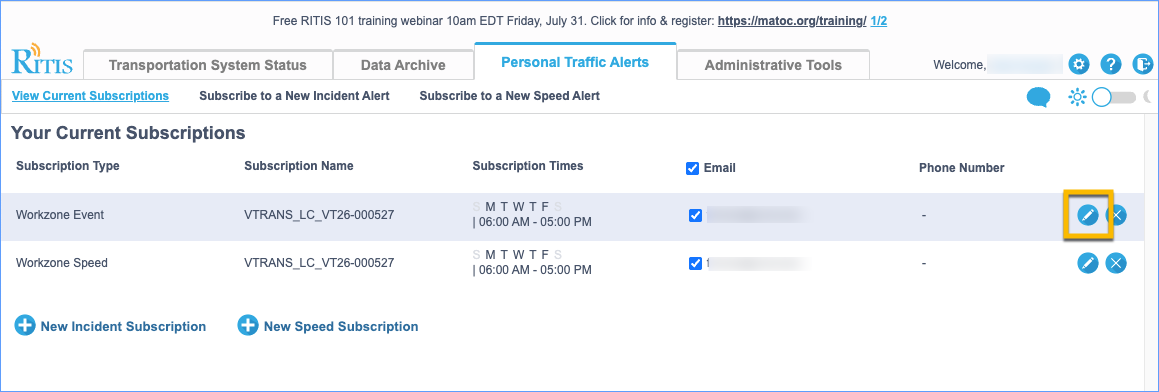Click the plus icon for New Speed Subscription

[248, 325]
